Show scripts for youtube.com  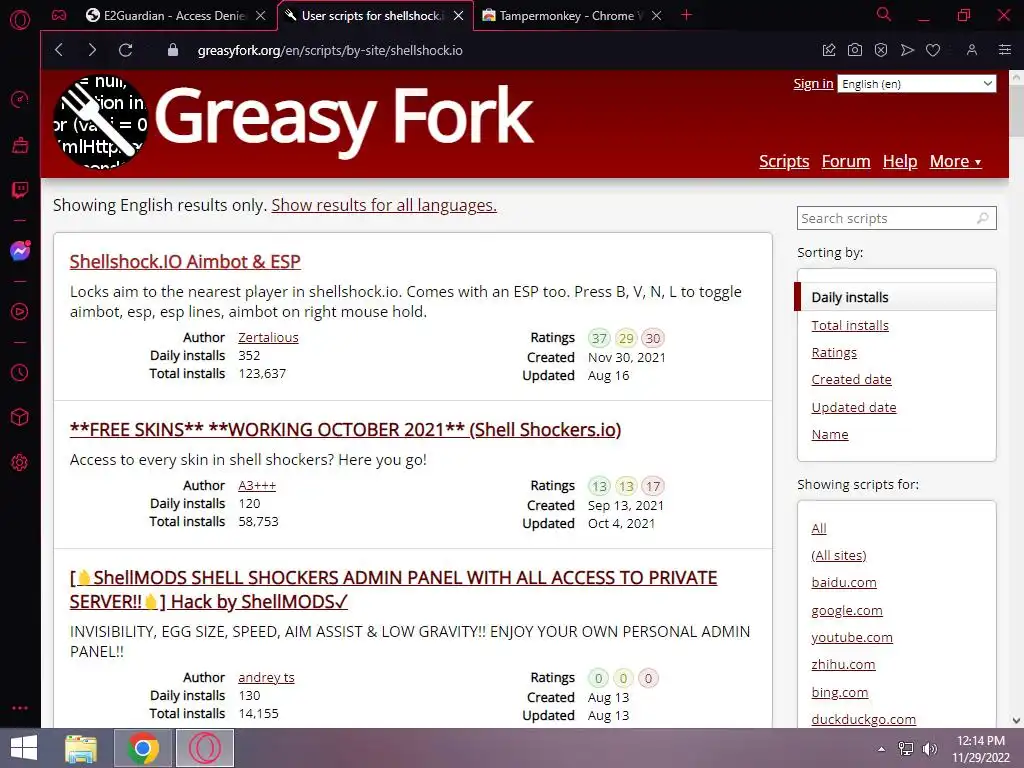tap(852, 637)
